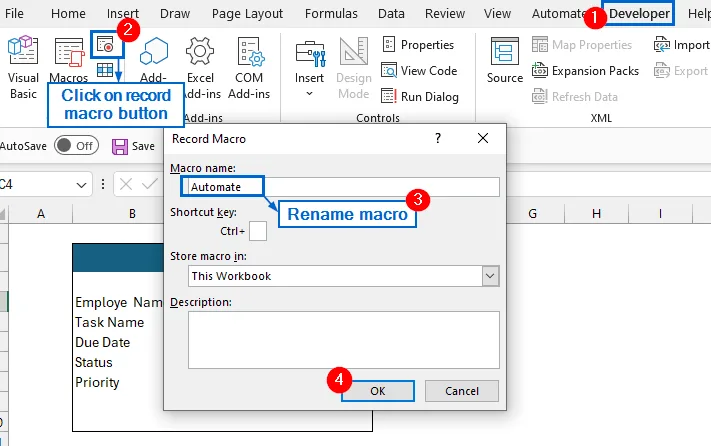Open the formula bar options dots
This screenshot has width=711, height=446.
103,184
